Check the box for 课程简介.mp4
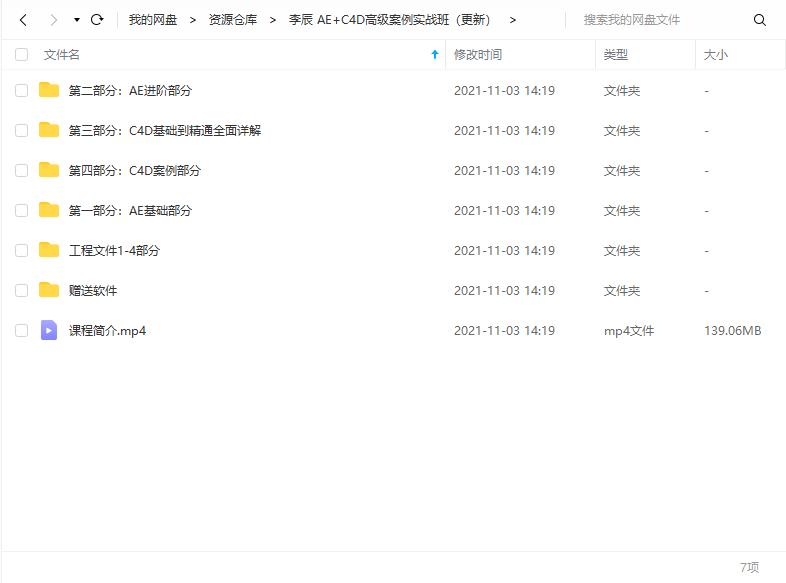The height and width of the screenshot is (583, 786). tap(22, 331)
